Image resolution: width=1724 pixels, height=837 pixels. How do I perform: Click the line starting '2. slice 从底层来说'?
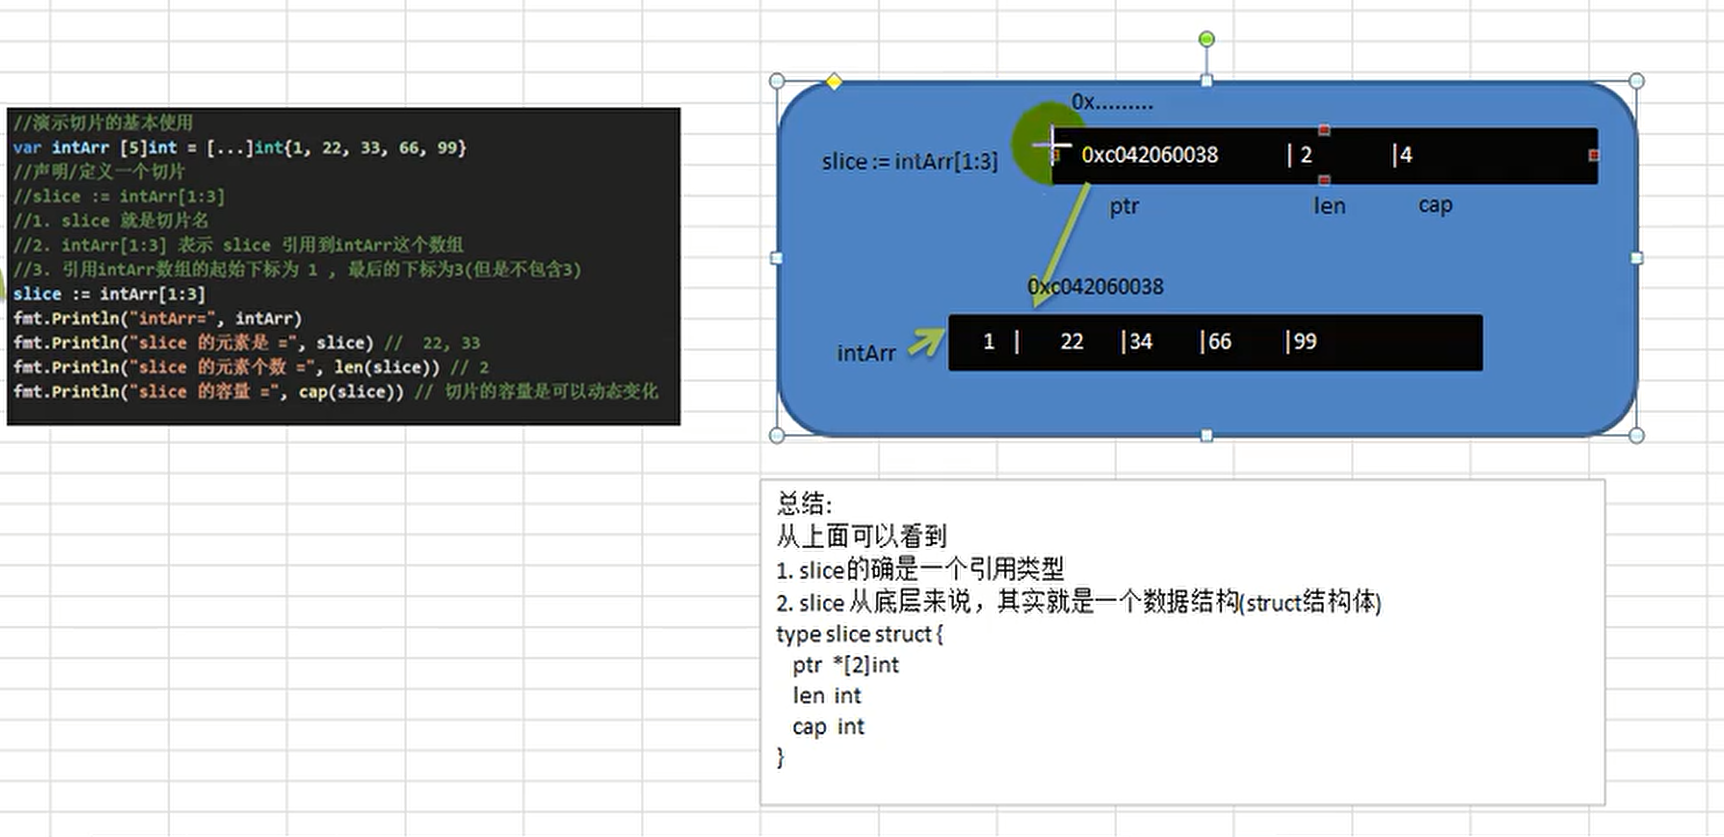coord(1078,602)
